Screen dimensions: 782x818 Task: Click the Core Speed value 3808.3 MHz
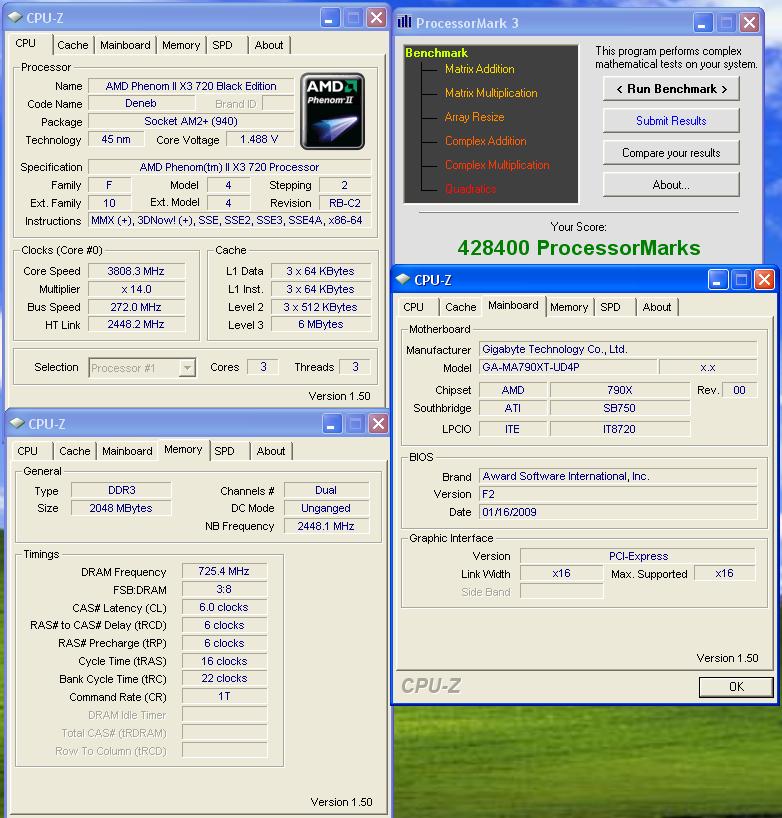[x=136, y=271]
